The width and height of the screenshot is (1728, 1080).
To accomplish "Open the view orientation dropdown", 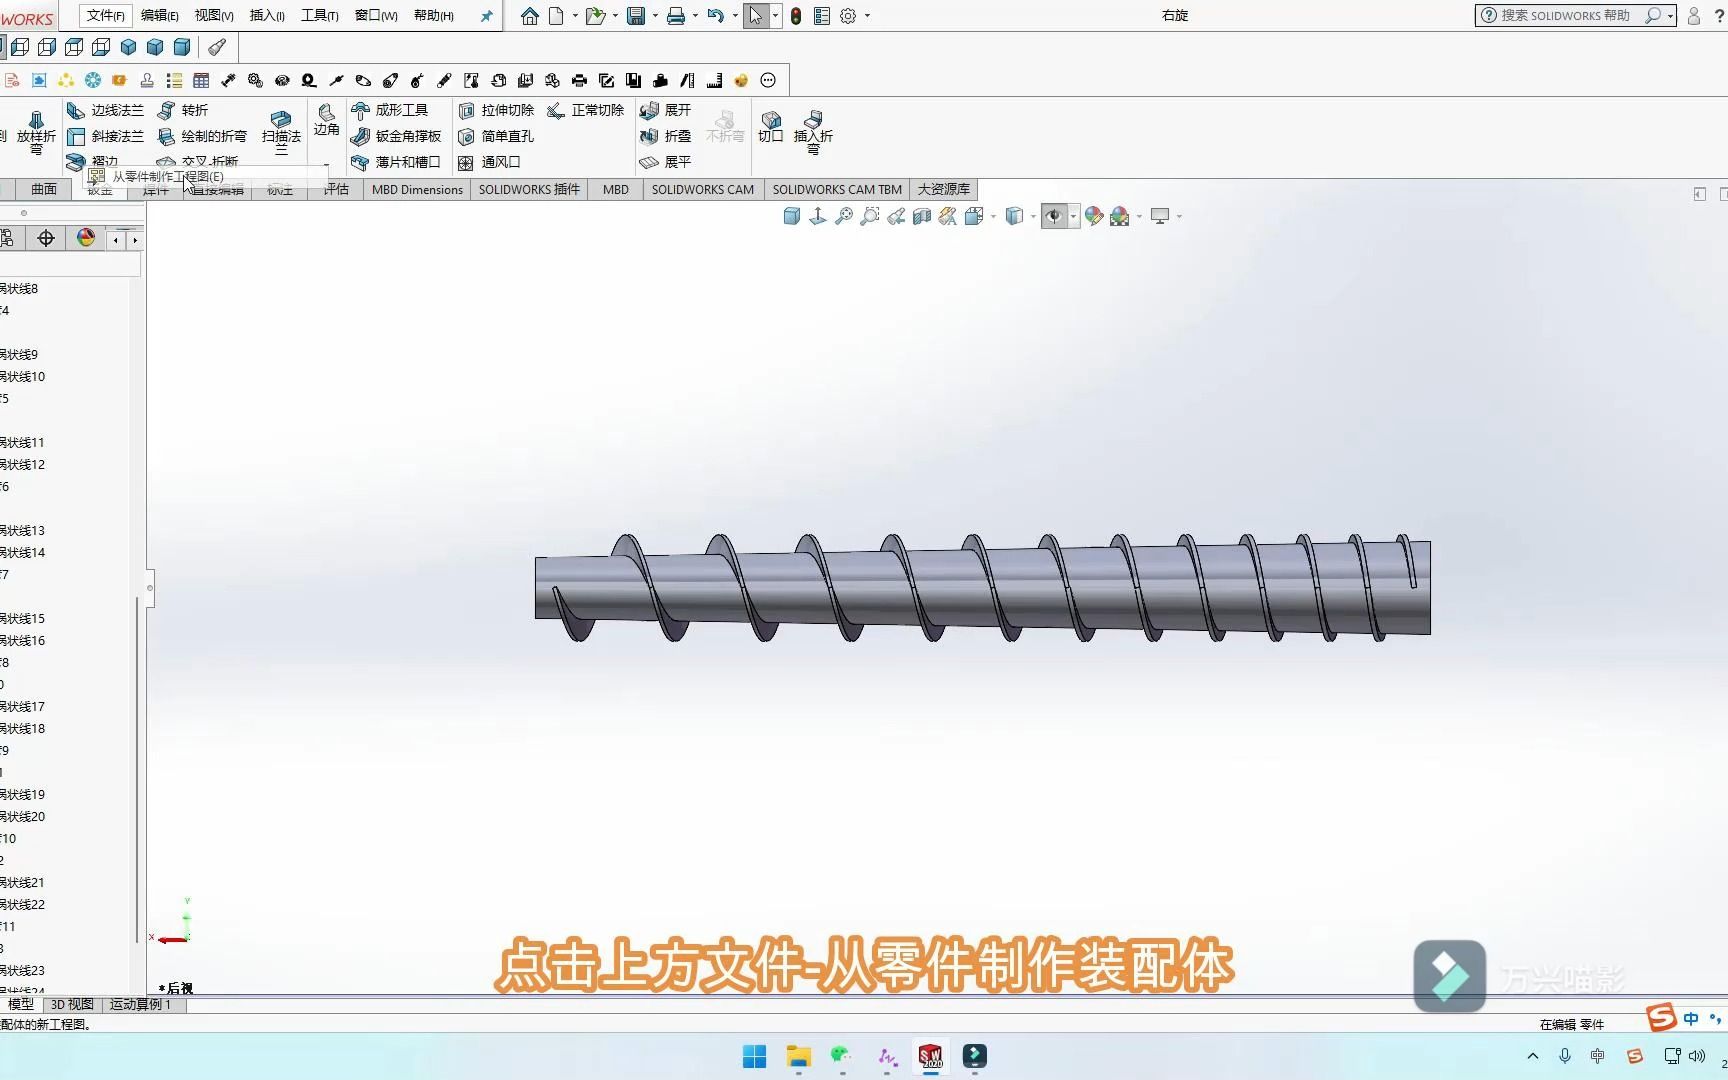I will coord(993,216).
